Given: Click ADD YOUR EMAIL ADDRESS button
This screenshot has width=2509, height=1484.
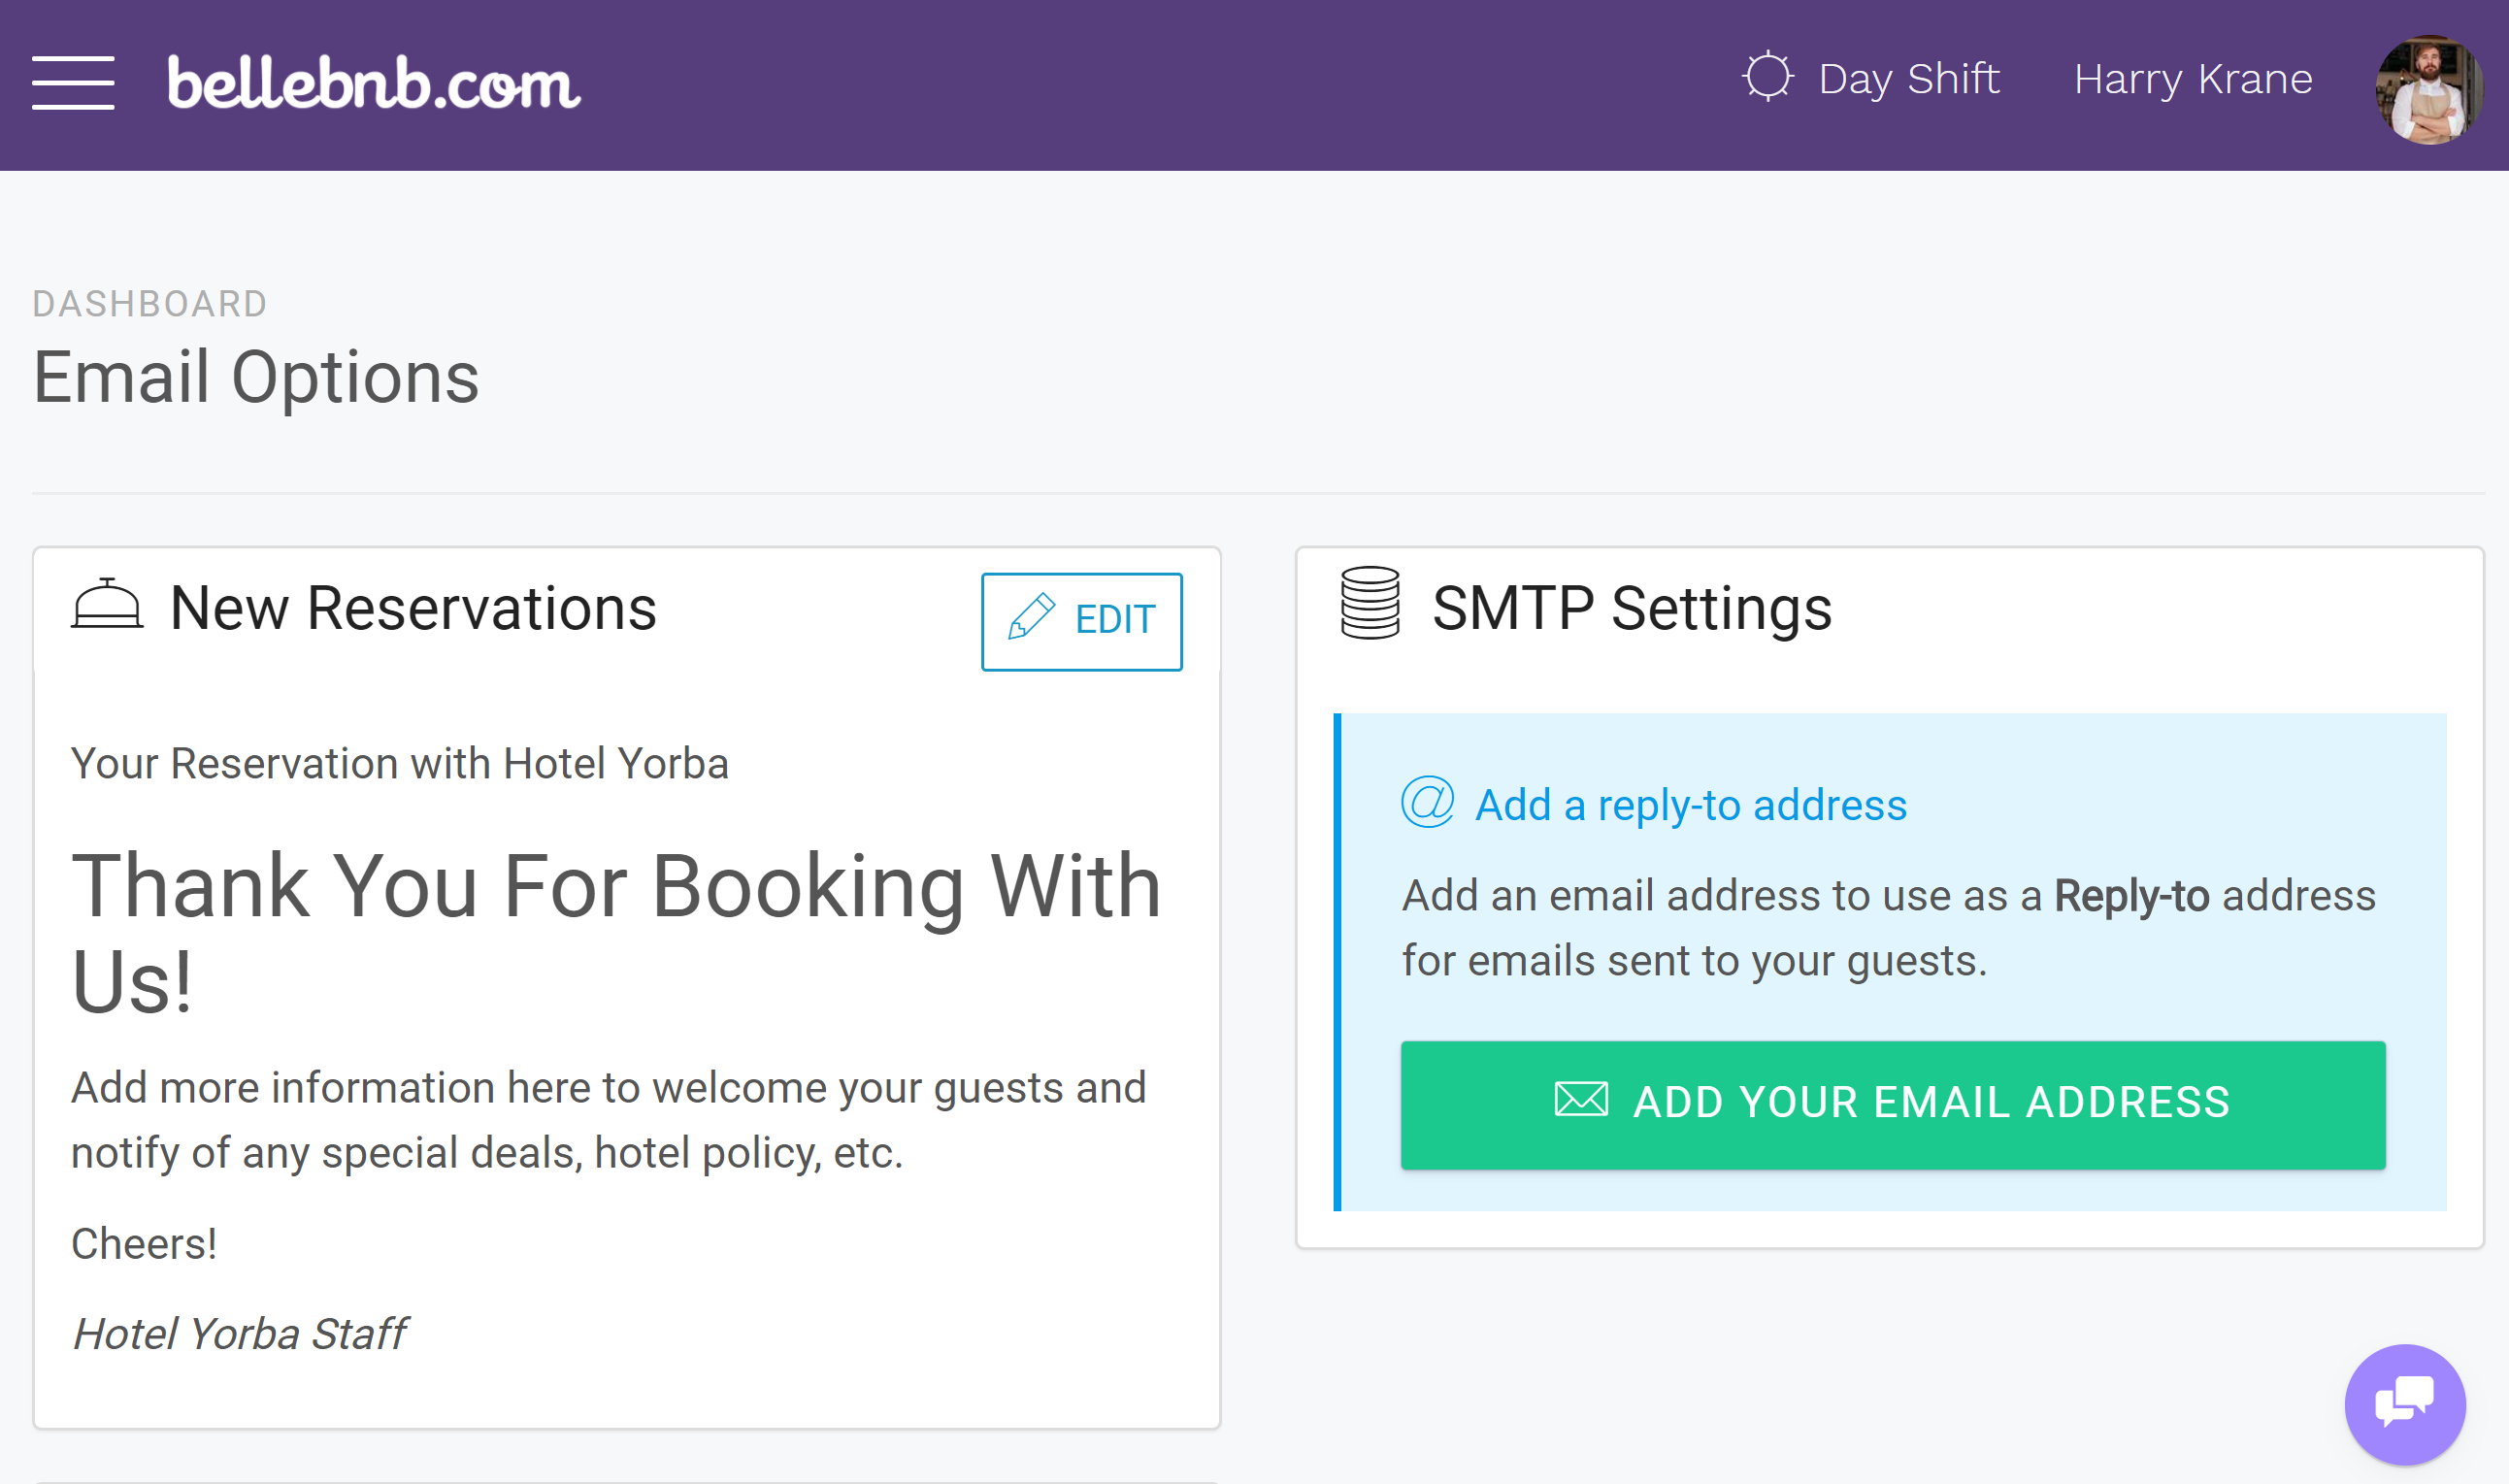Looking at the screenshot, I should [1893, 1105].
